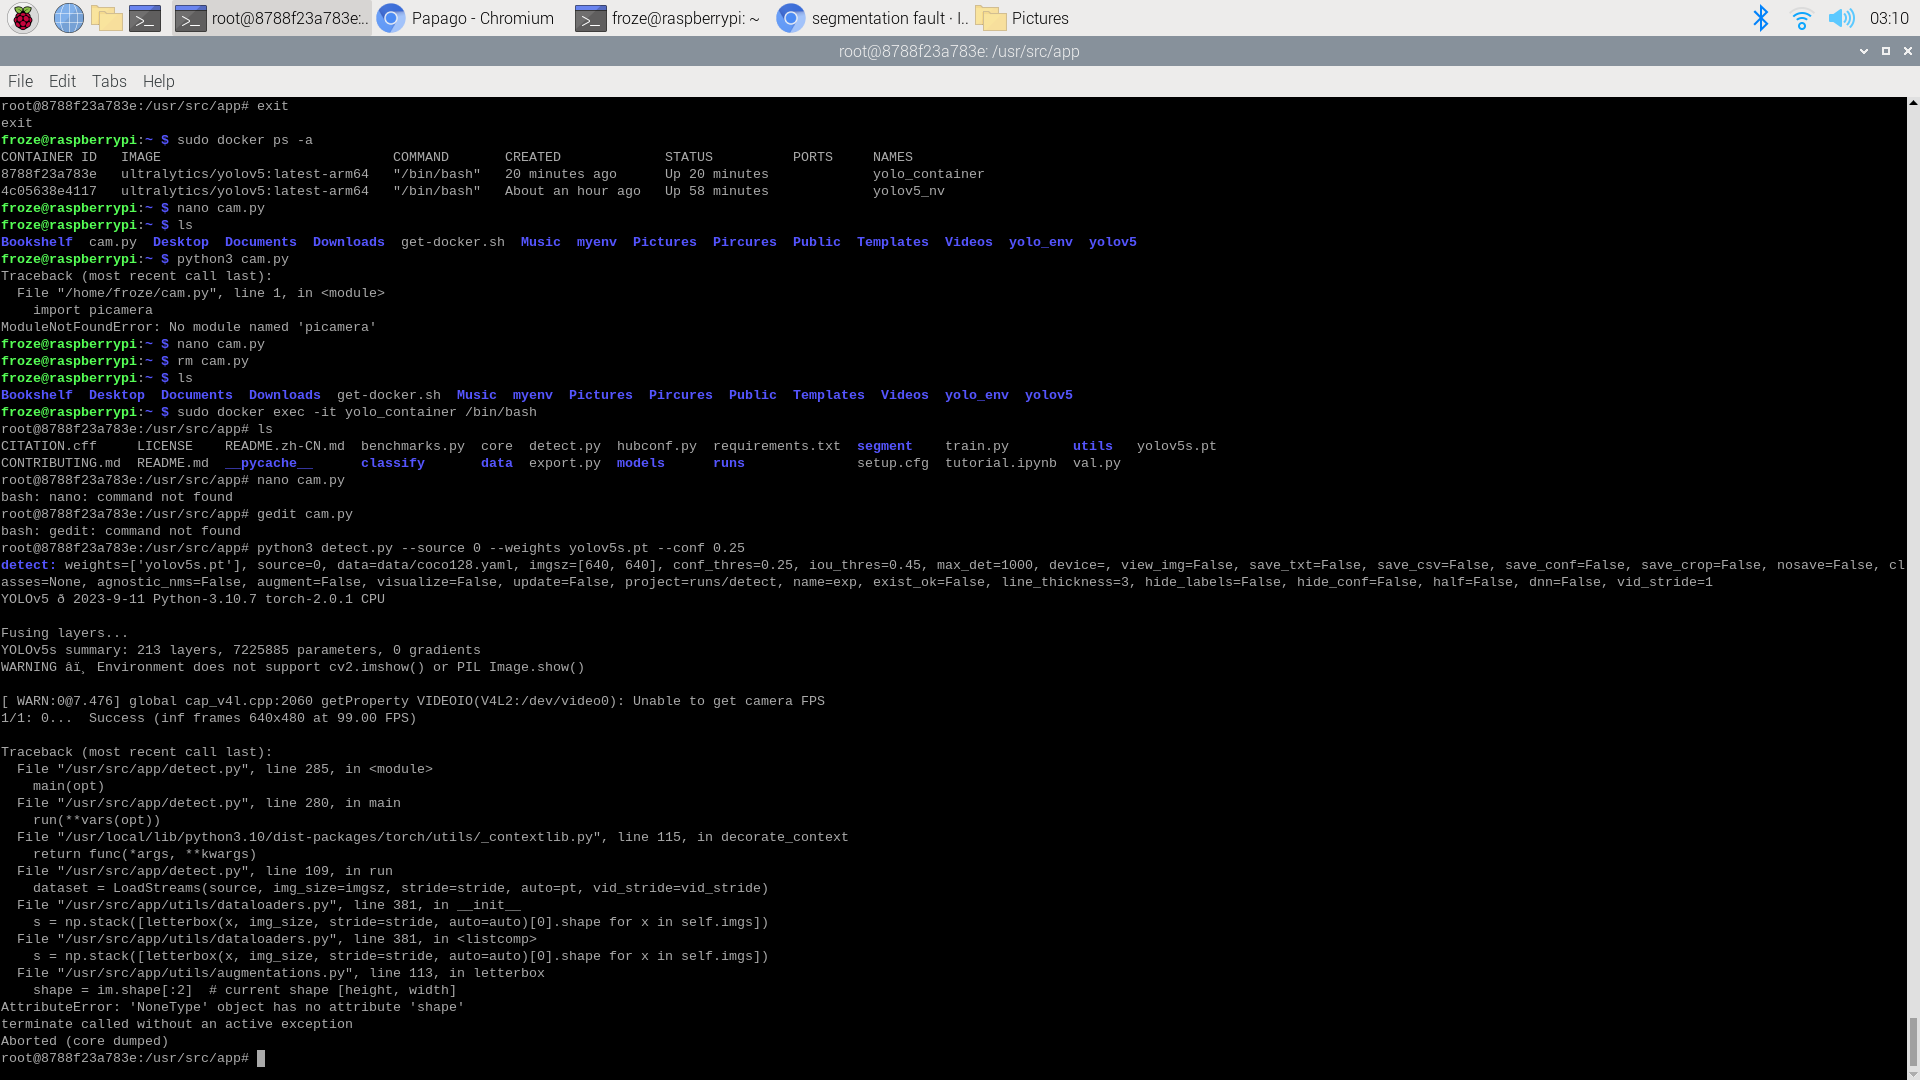Open the File menu
This screenshot has width=1920, height=1080.
(x=19, y=81)
